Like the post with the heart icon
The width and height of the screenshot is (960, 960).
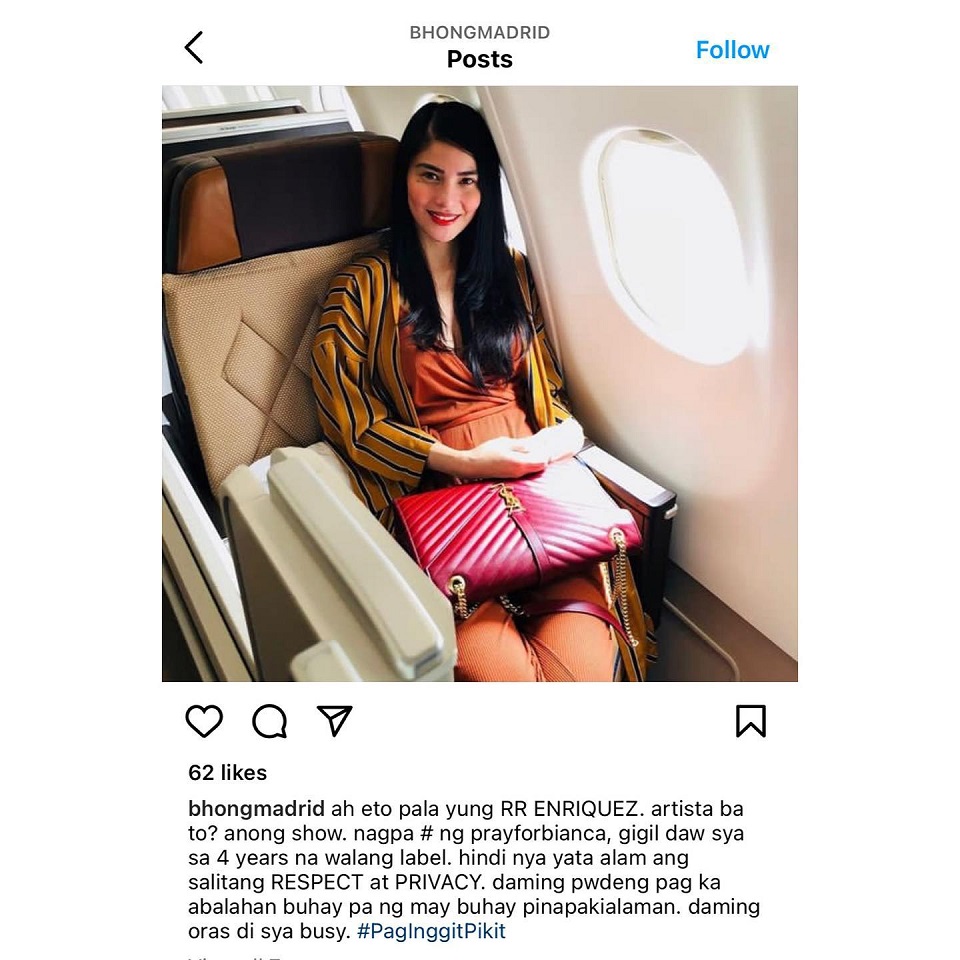(204, 721)
